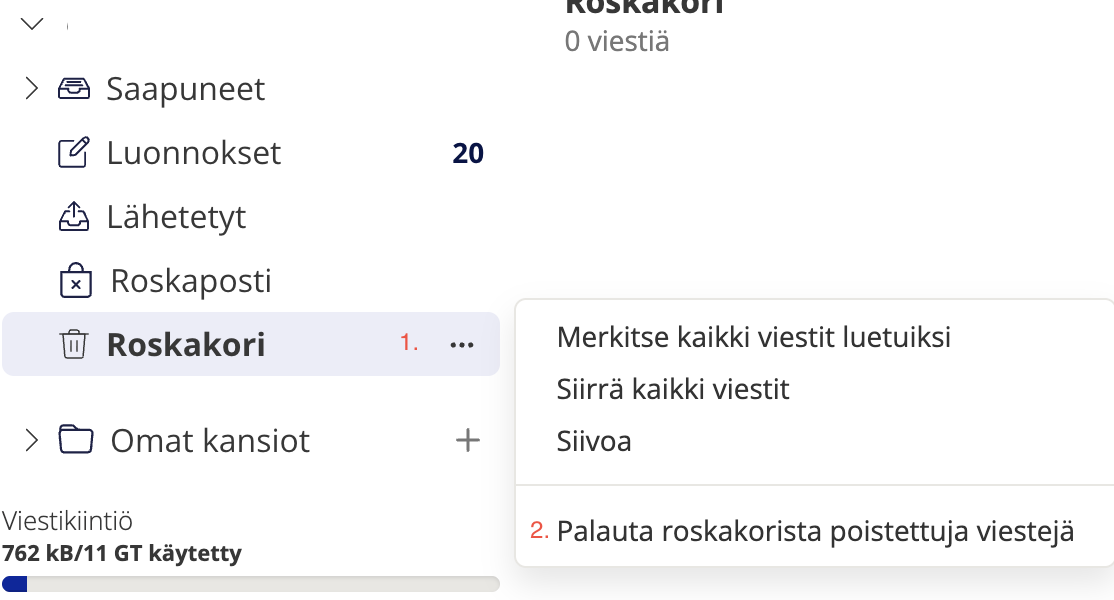Image resolution: width=1114 pixels, height=600 pixels.
Task: Open the Lähetetyt sent folder
Action: tap(176, 217)
